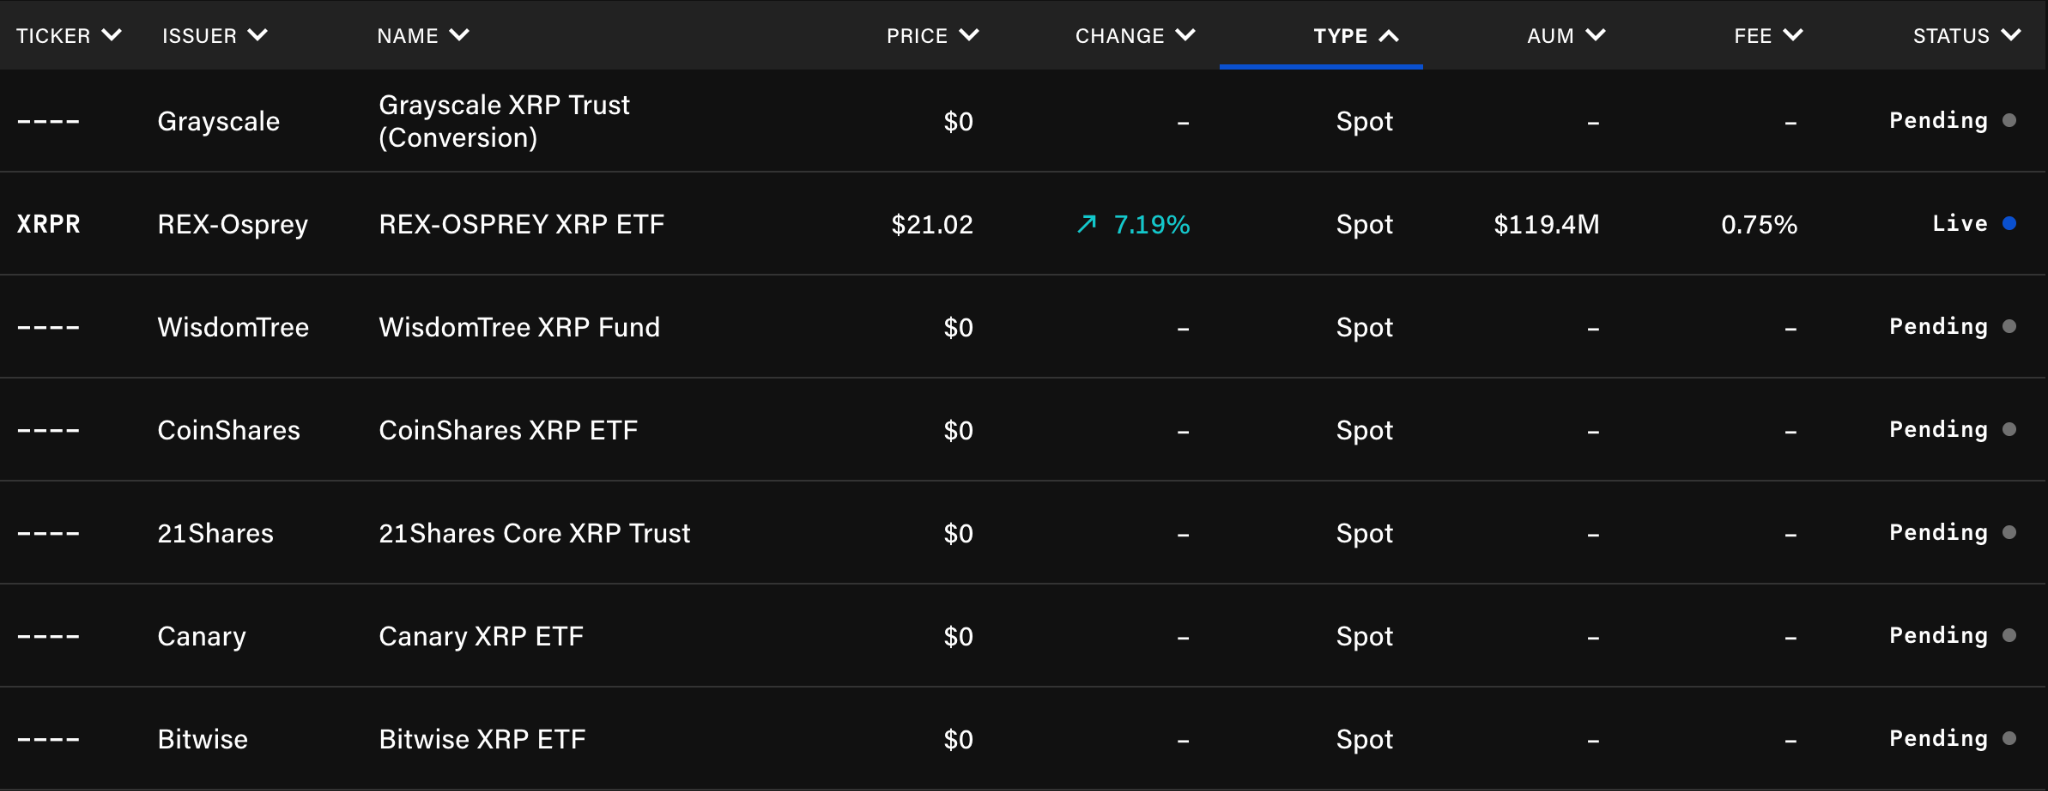Click the Pending status for Canary
Screen dimensions: 2048x791
coord(1938,636)
